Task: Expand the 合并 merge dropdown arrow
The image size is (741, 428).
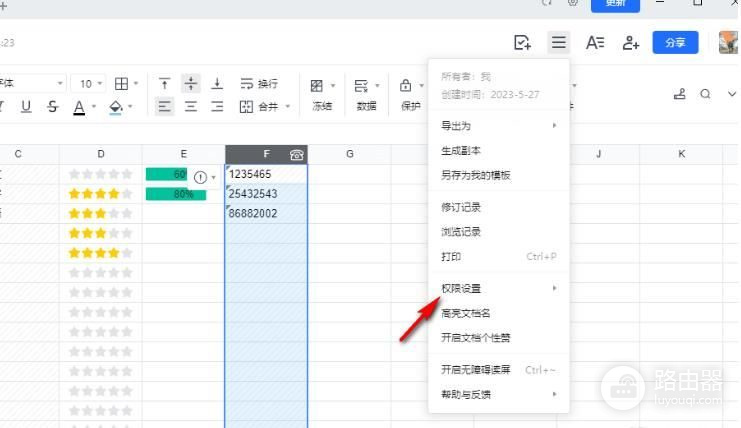Action: point(287,106)
